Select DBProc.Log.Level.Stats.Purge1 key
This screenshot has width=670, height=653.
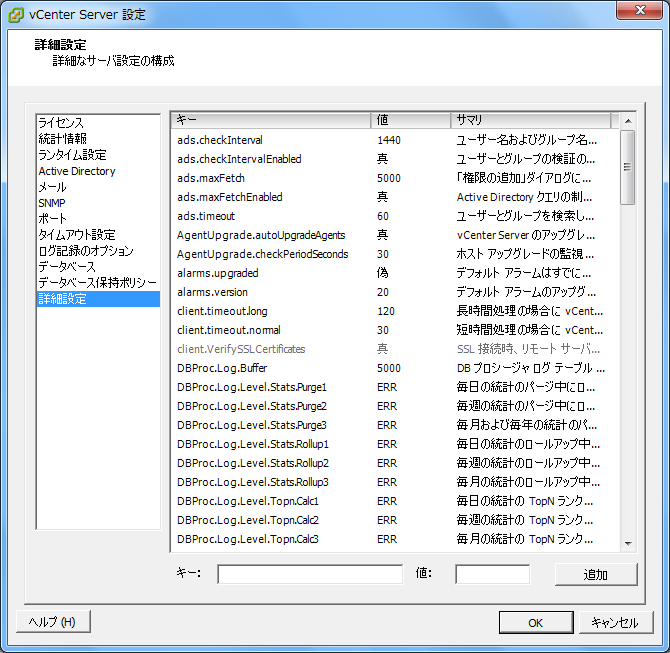252,387
